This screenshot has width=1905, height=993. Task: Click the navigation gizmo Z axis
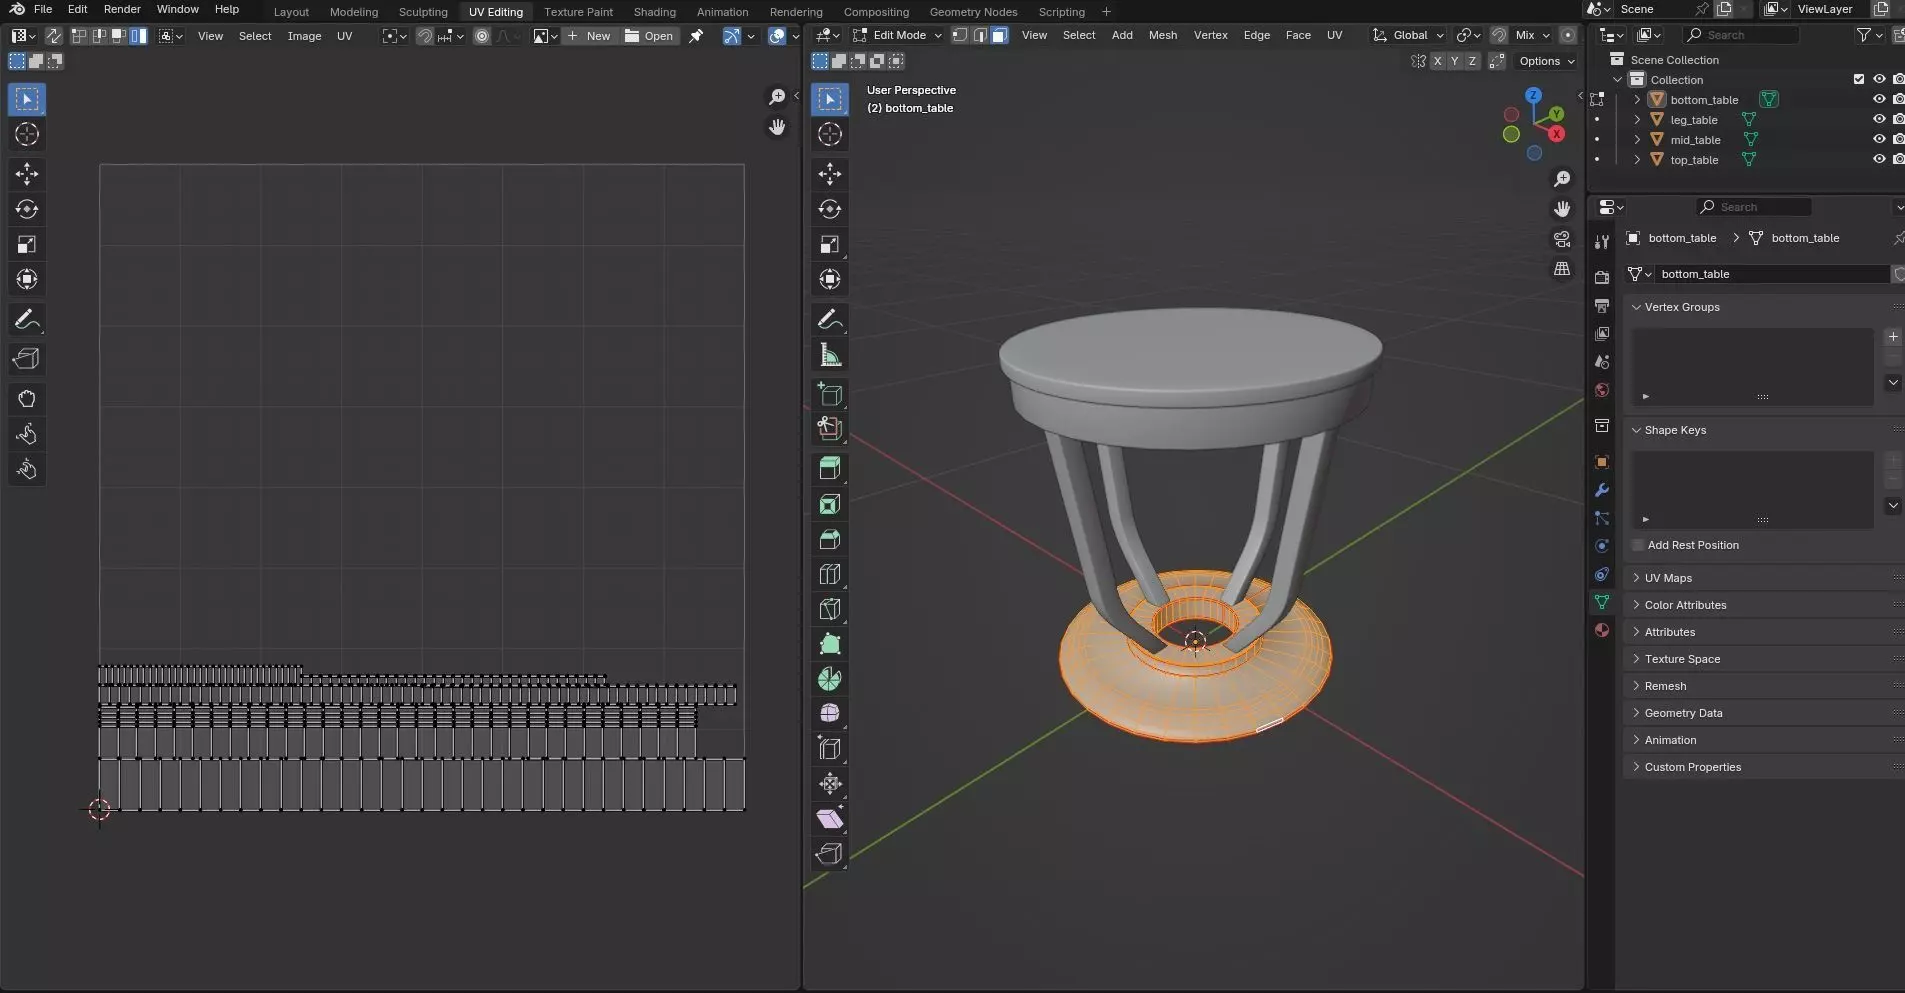[1534, 95]
